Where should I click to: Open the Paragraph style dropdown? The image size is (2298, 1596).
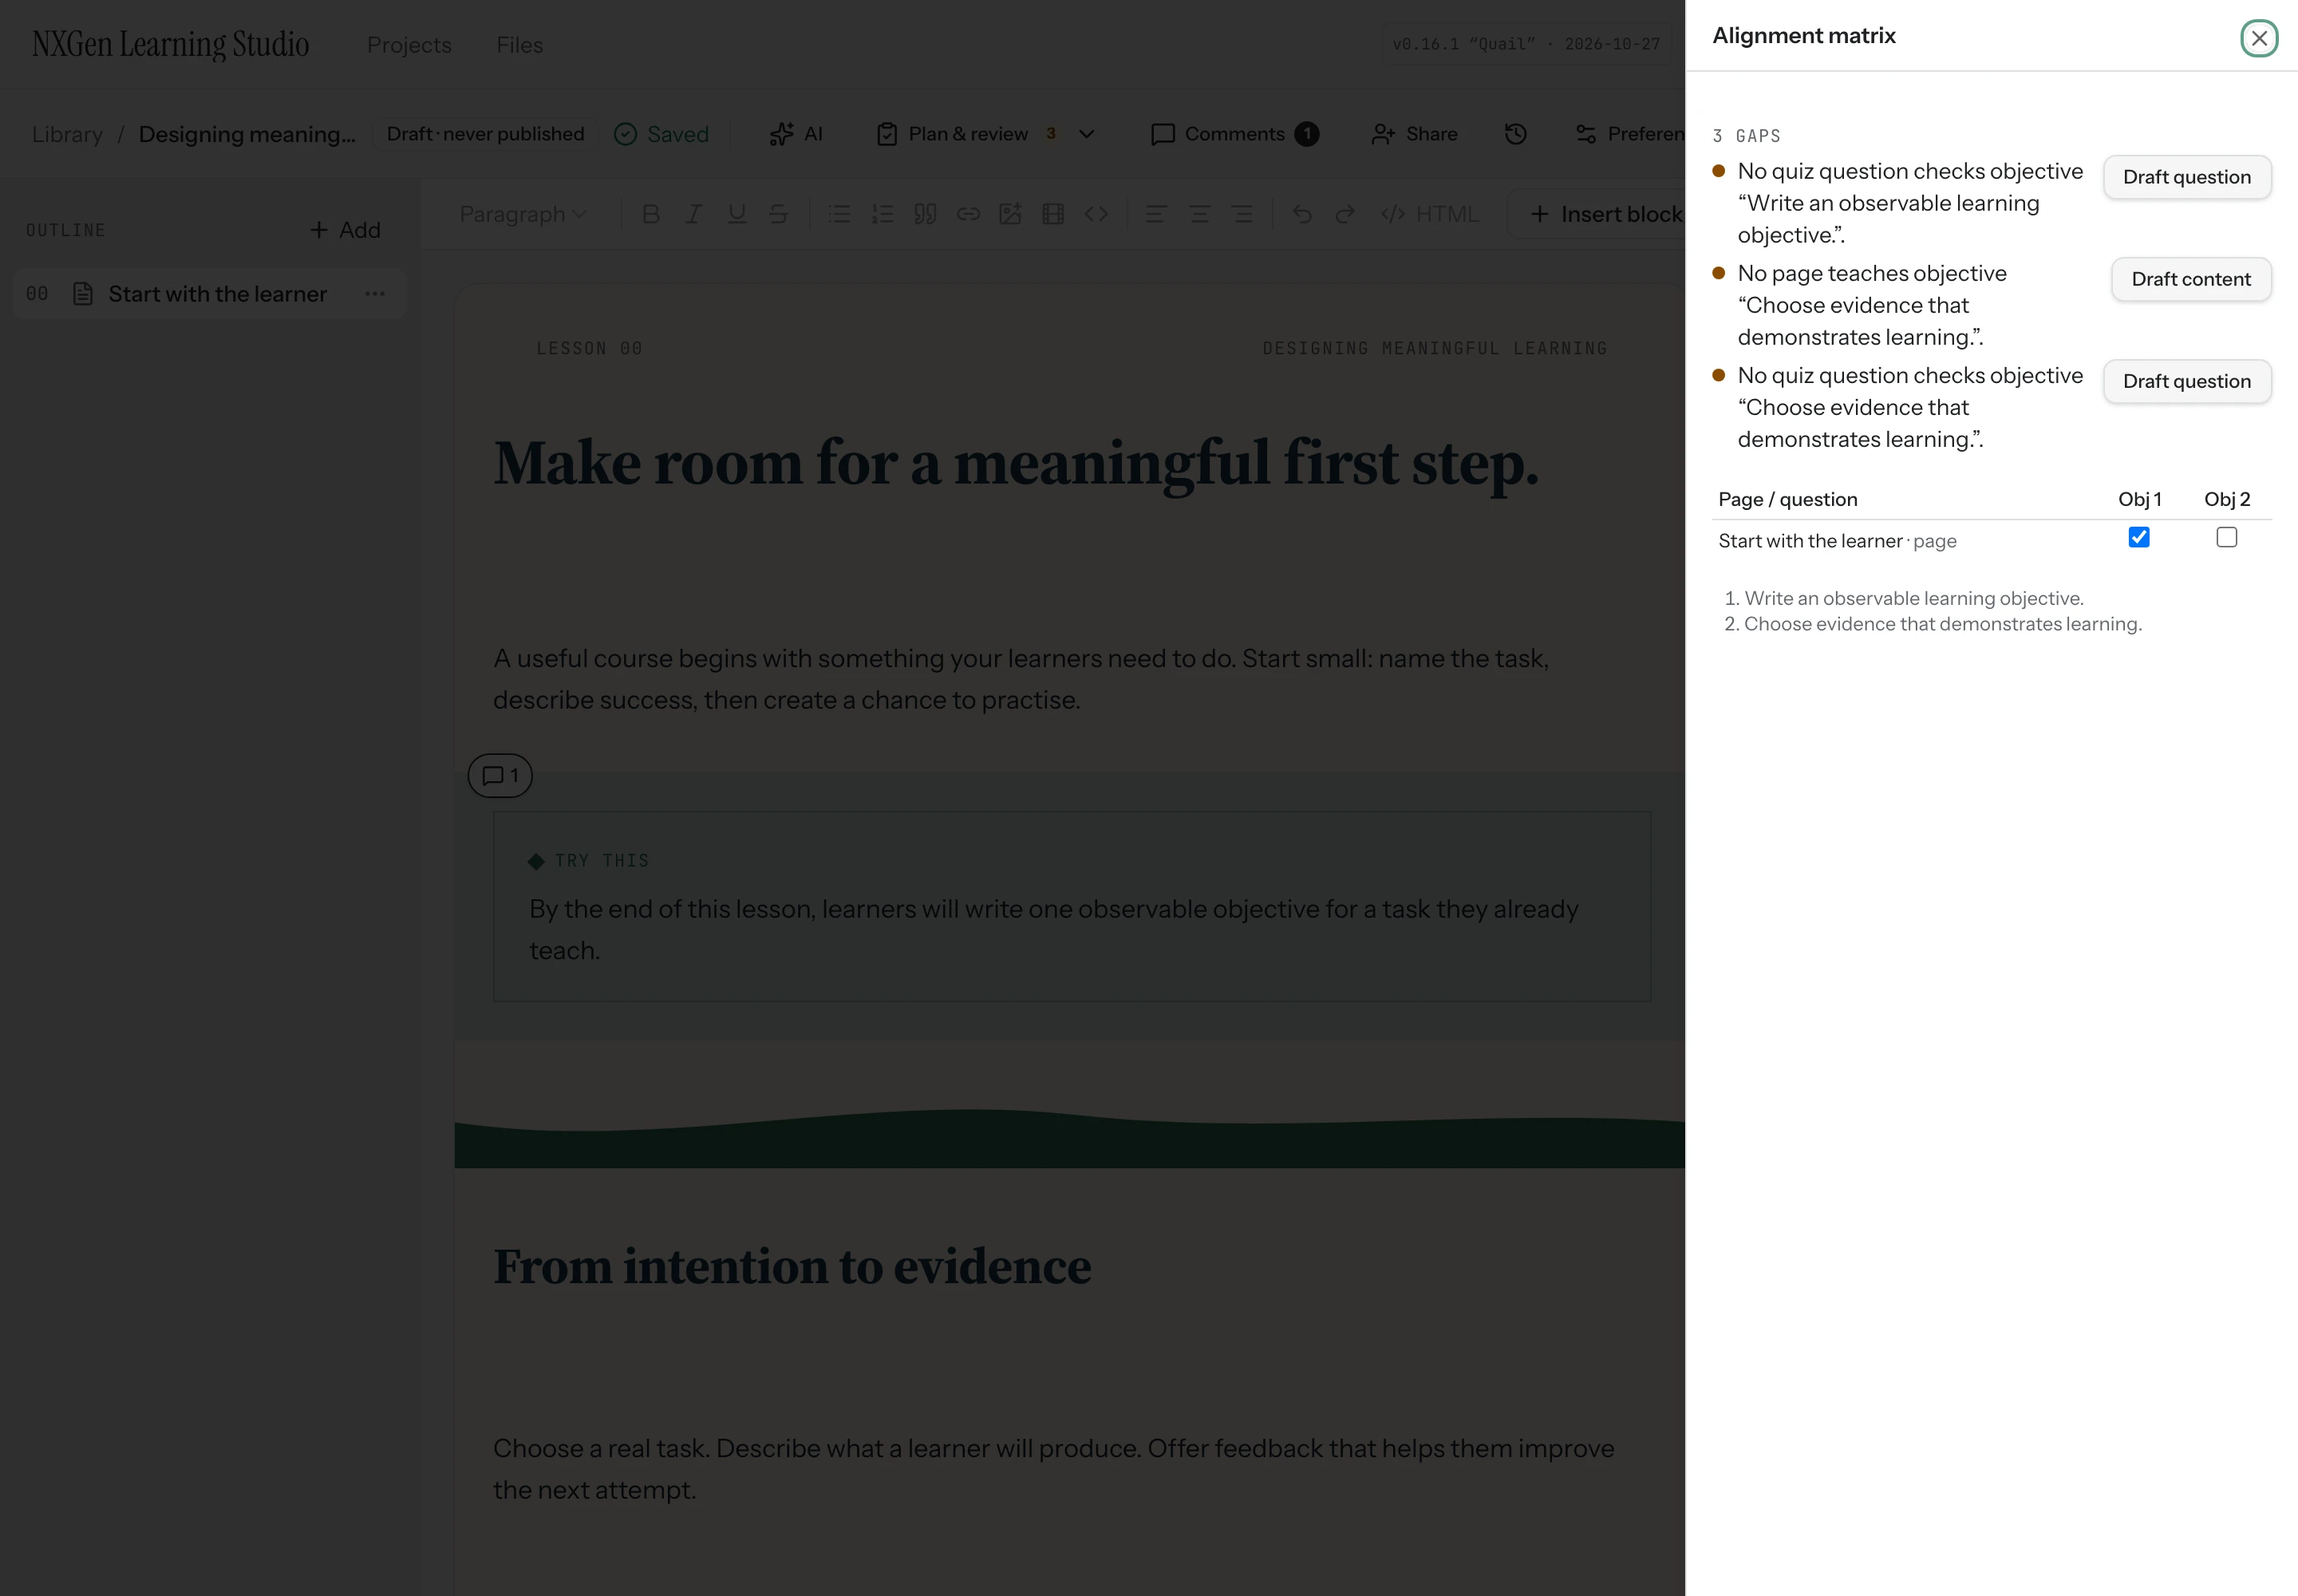point(523,214)
